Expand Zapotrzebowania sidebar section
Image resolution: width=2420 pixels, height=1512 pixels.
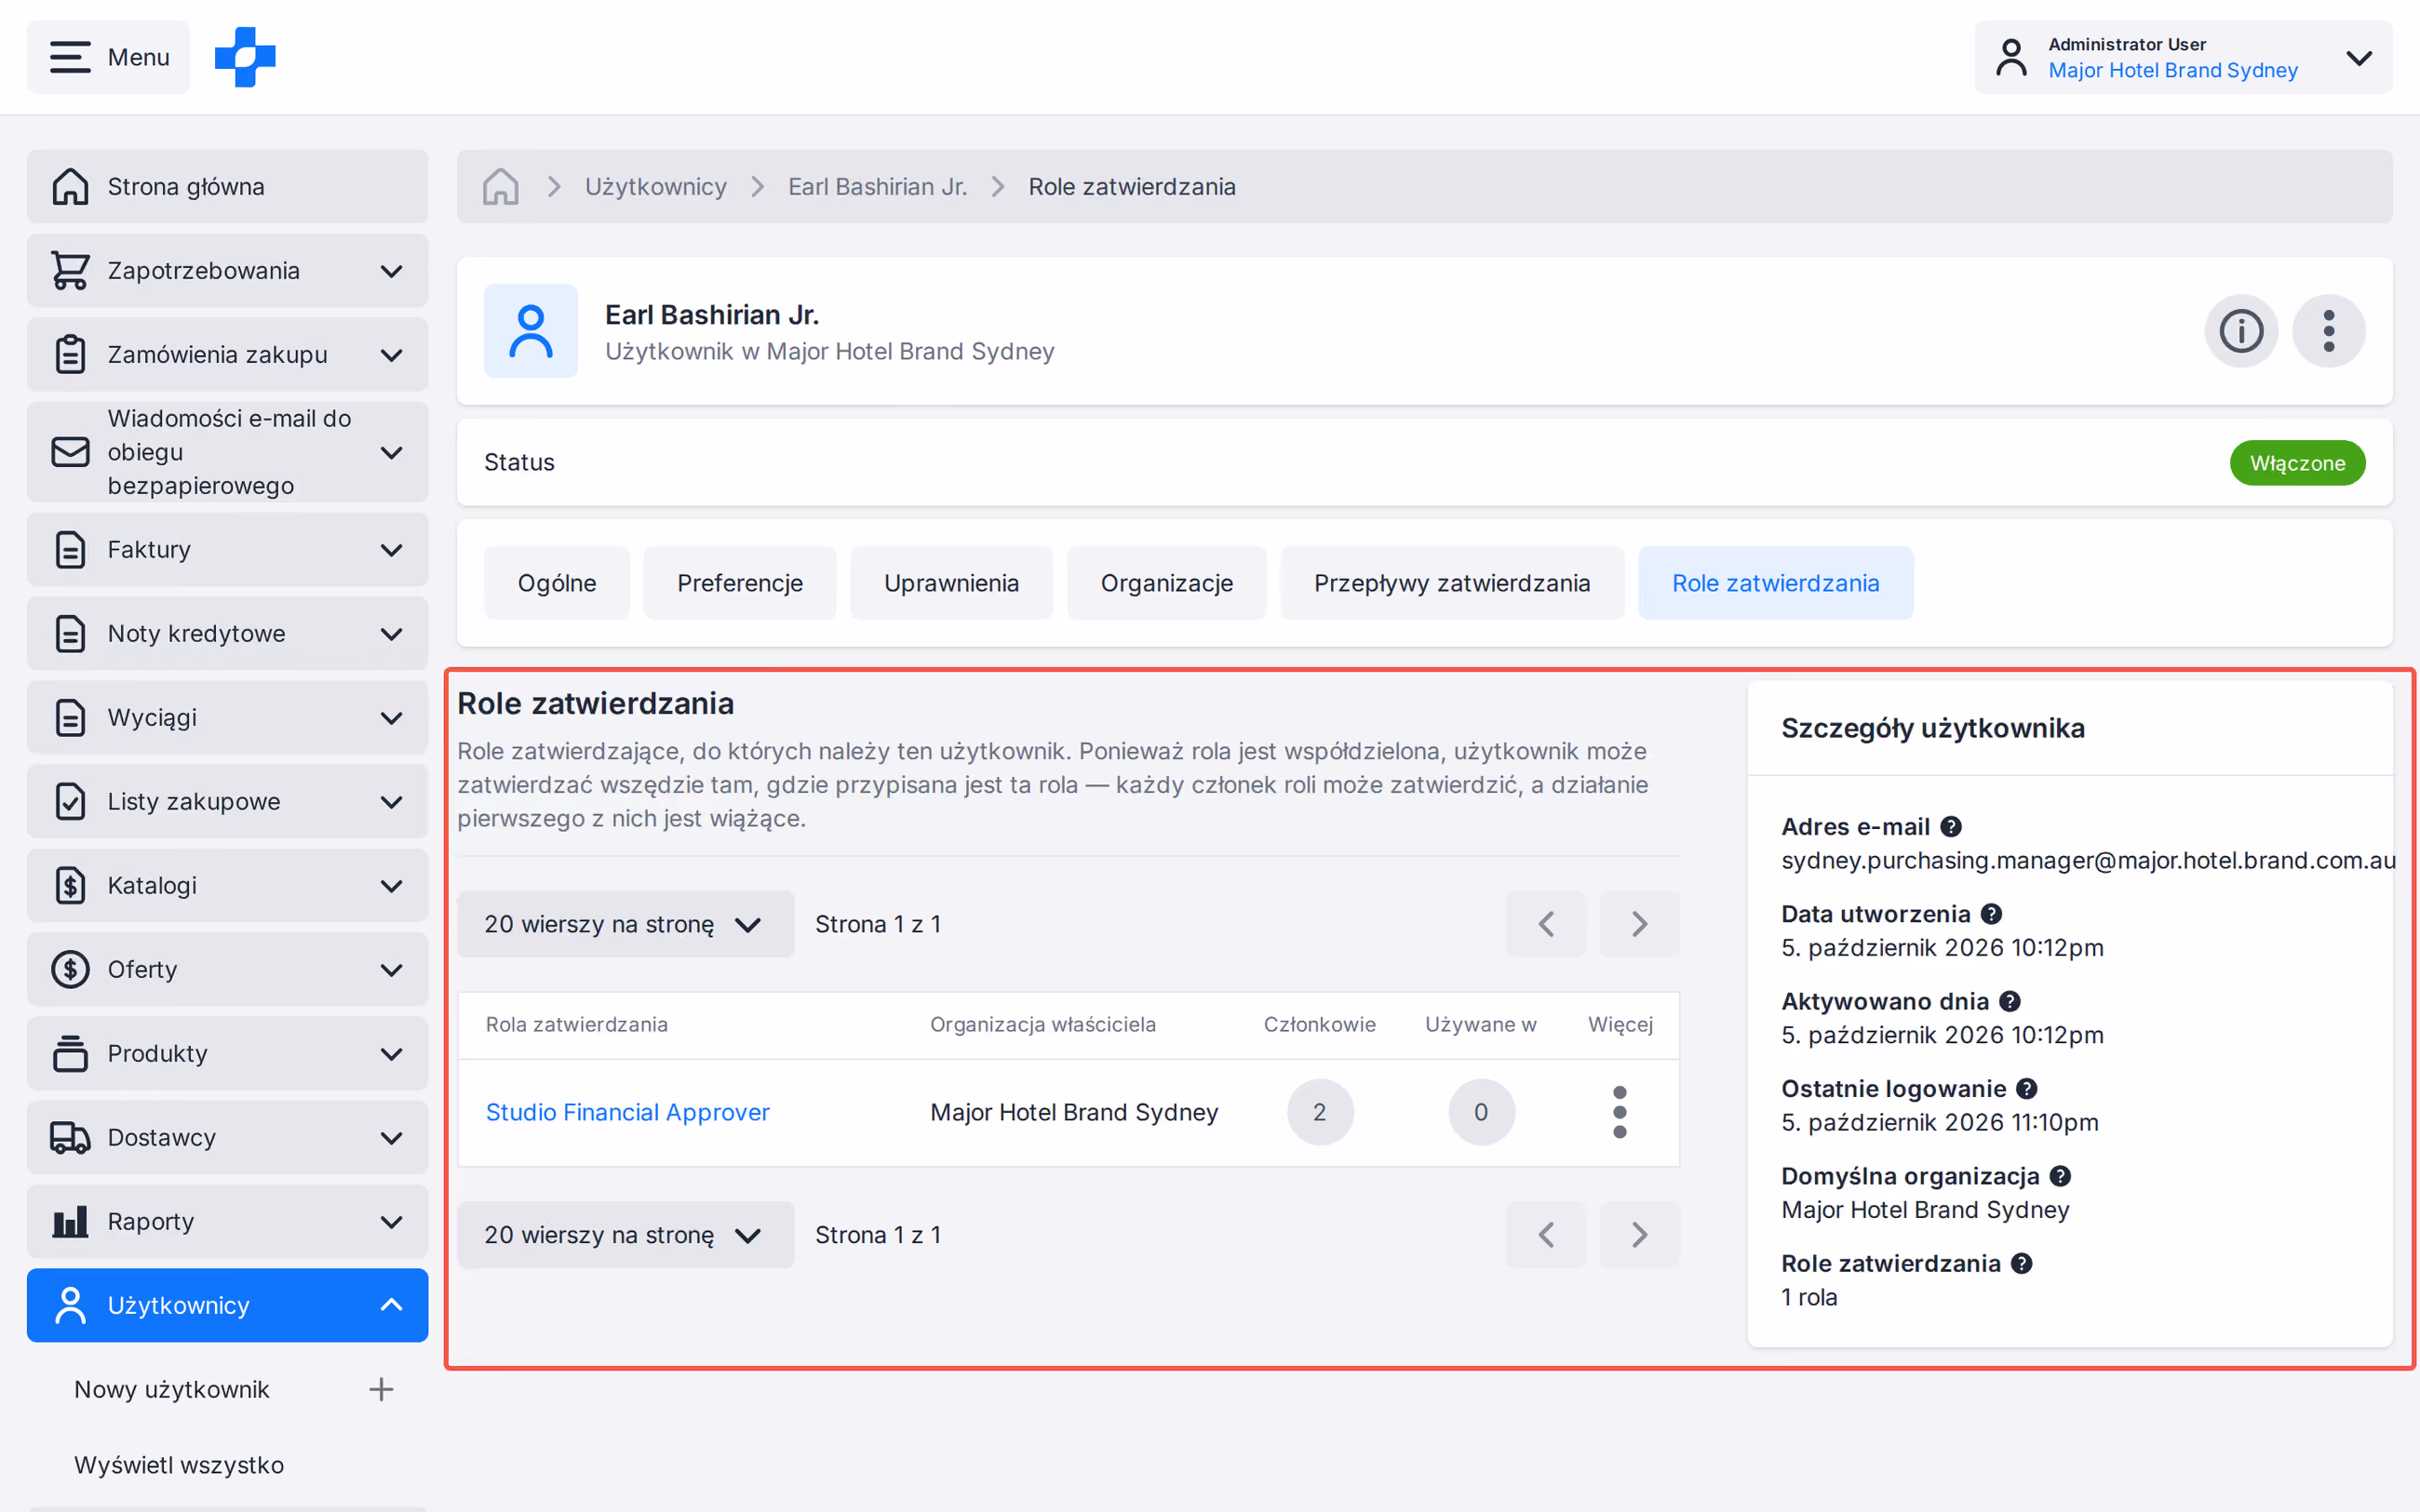click(227, 271)
